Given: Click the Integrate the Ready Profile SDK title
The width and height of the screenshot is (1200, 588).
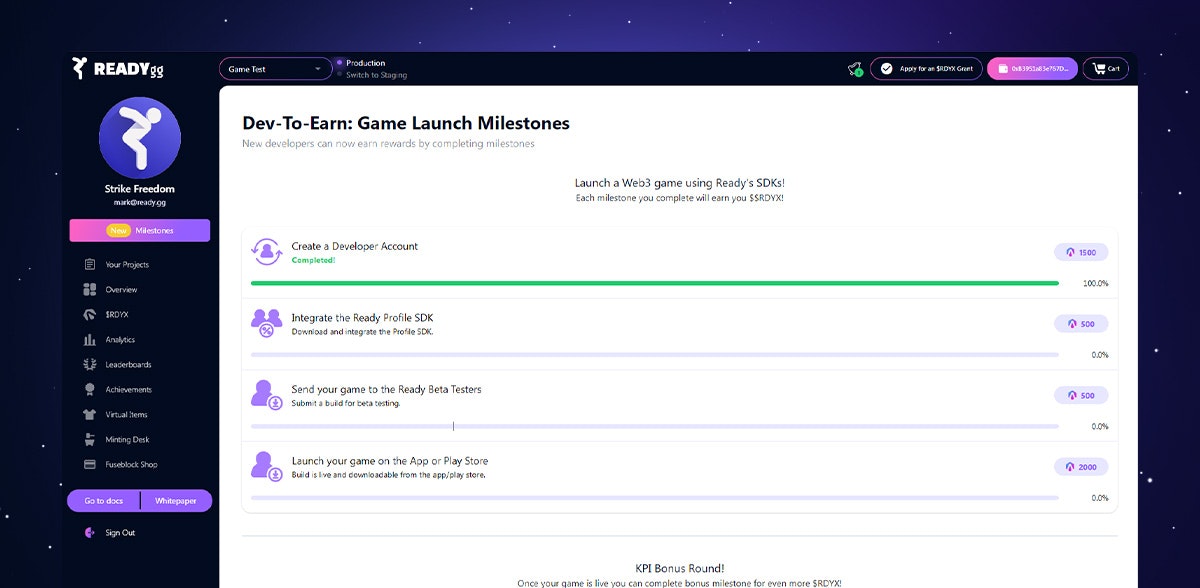Looking at the screenshot, I should pos(362,318).
